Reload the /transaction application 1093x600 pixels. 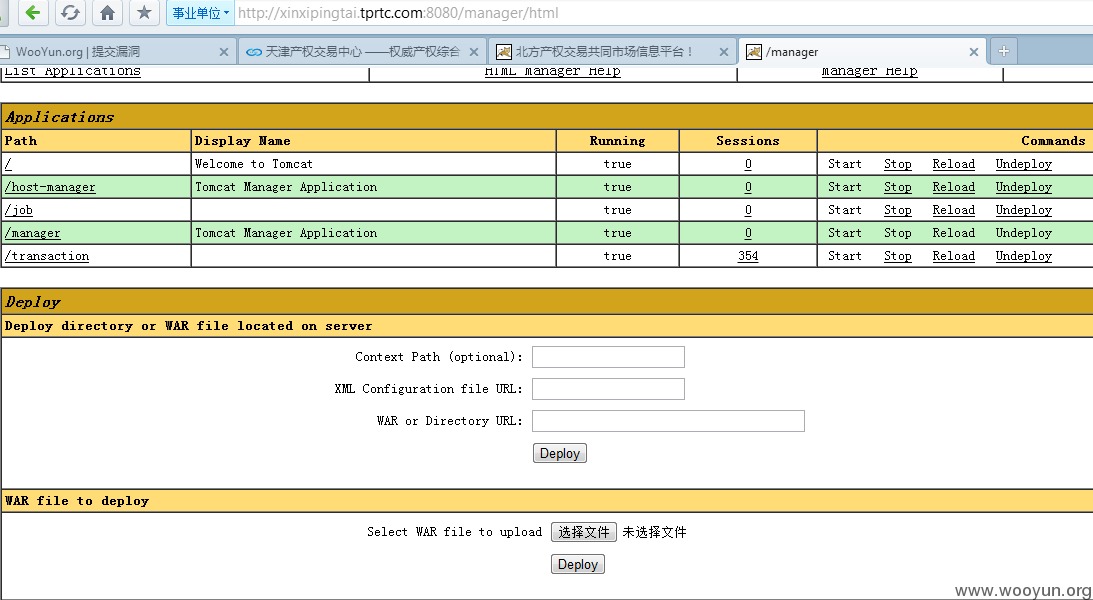pyautogui.click(x=954, y=256)
